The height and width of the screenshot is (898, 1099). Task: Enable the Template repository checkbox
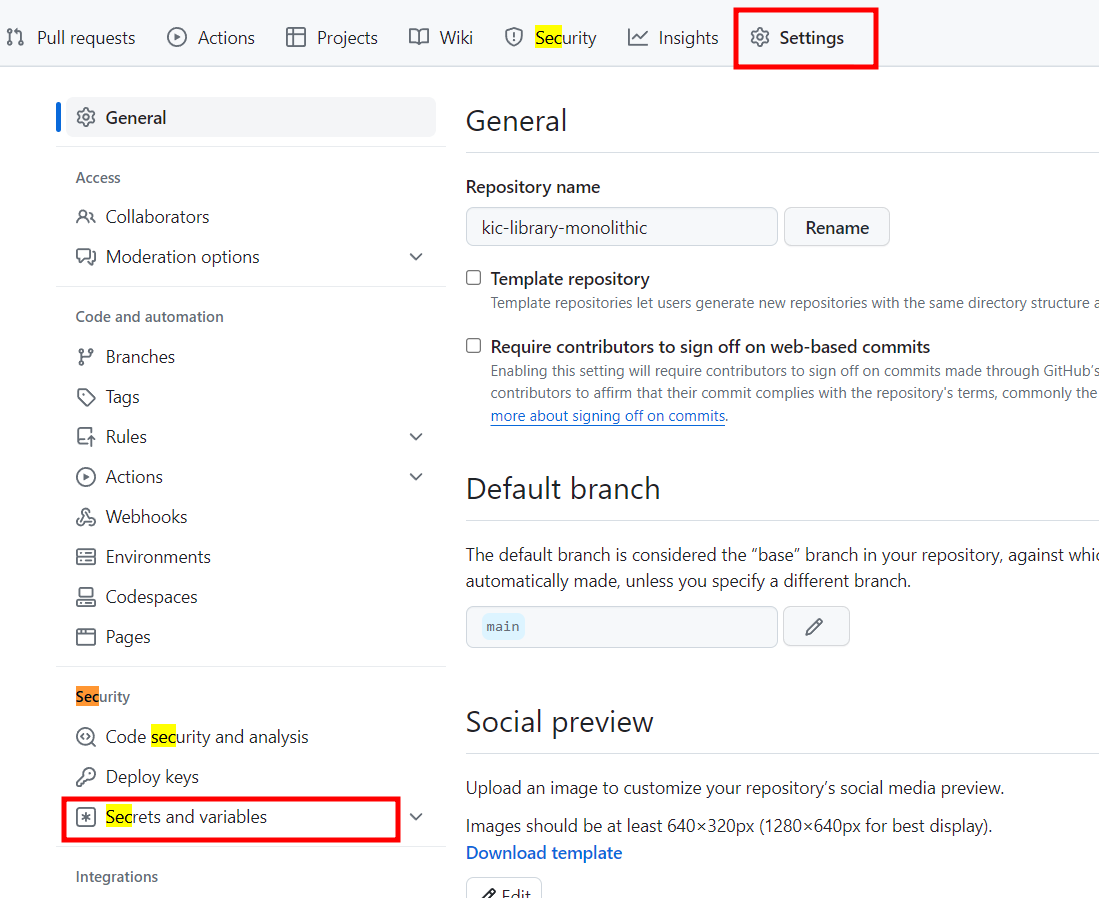pyautogui.click(x=474, y=278)
